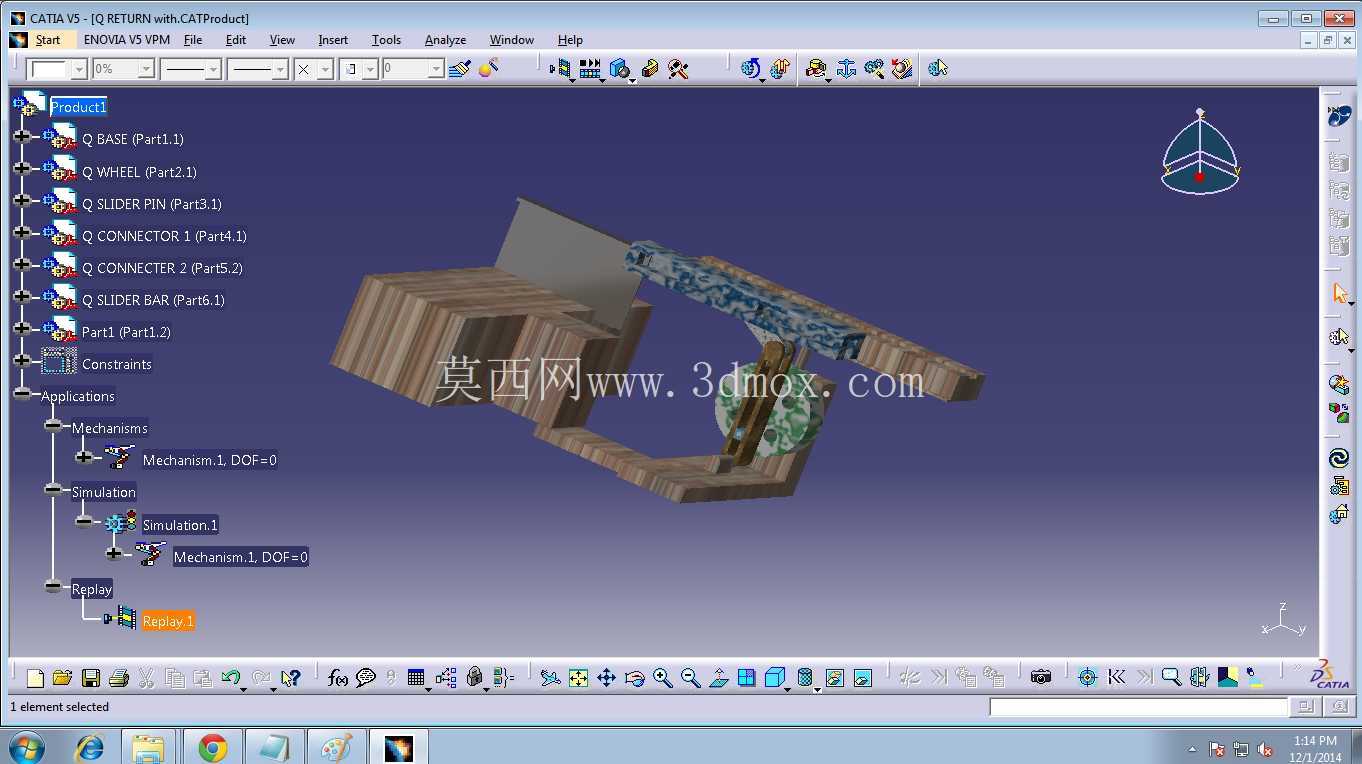The width and height of the screenshot is (1362, 764).
Task: Click the Select arrow tool
Action: point(1340,294)
